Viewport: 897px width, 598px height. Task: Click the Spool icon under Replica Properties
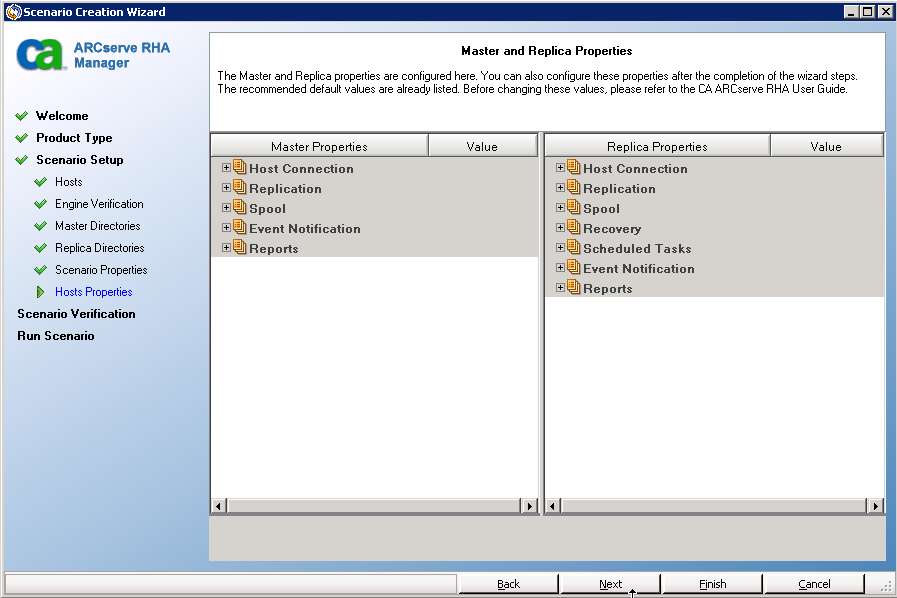click(573, 208)
